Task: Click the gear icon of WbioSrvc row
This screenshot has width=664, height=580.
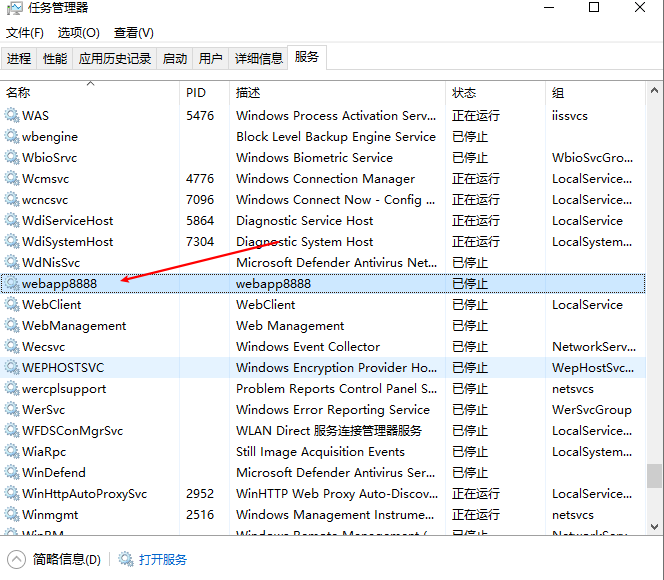Action: click(12, 157)
